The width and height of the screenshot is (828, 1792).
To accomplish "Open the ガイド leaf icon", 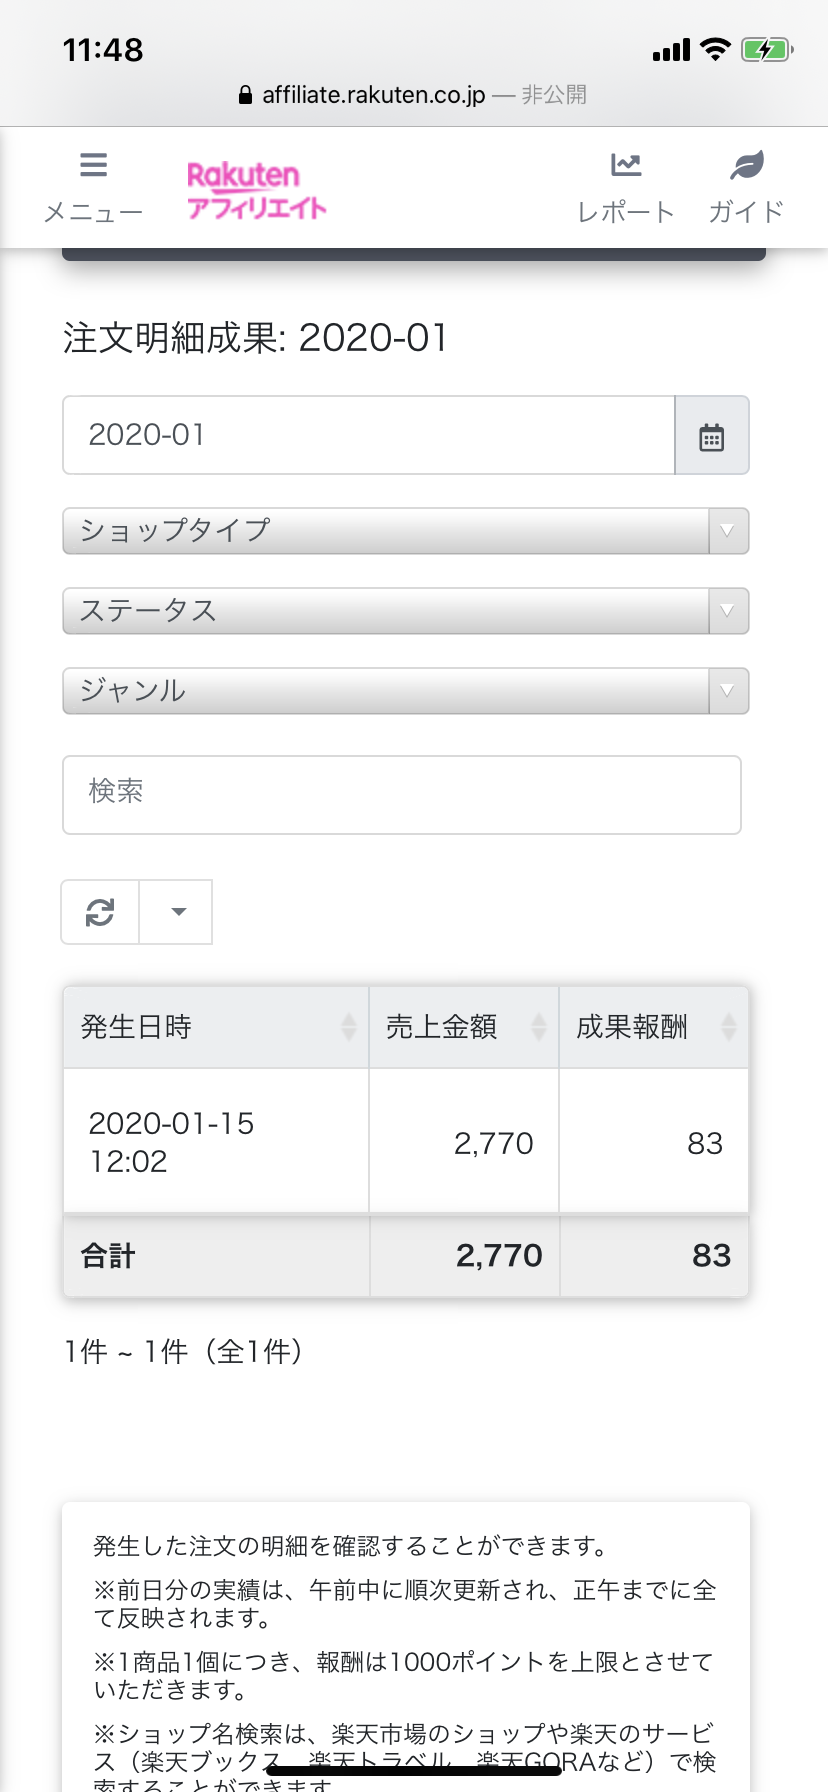I will (746, 165).
